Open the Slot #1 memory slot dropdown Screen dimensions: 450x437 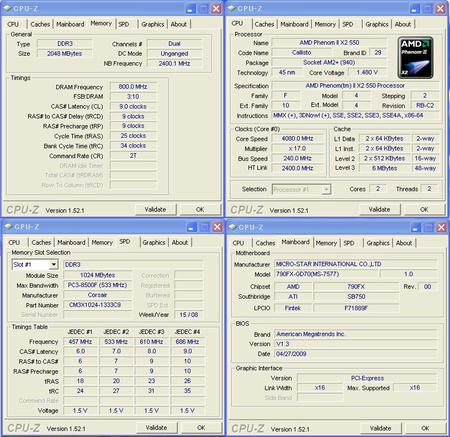pyautogui.click(x=53, y=265)
